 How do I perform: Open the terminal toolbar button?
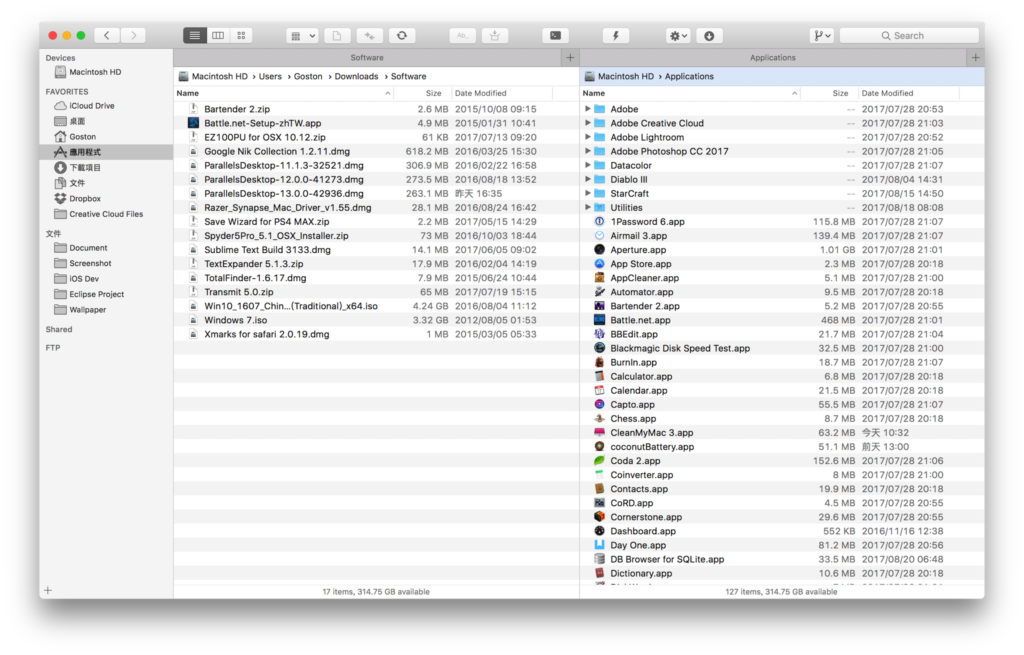[x=555, y=36]
